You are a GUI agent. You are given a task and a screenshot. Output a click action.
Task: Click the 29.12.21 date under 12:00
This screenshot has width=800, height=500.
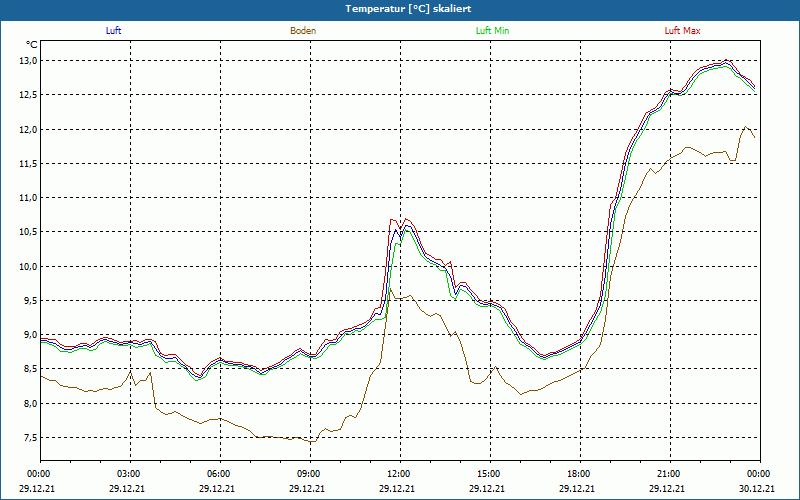(x=397, y=488)
